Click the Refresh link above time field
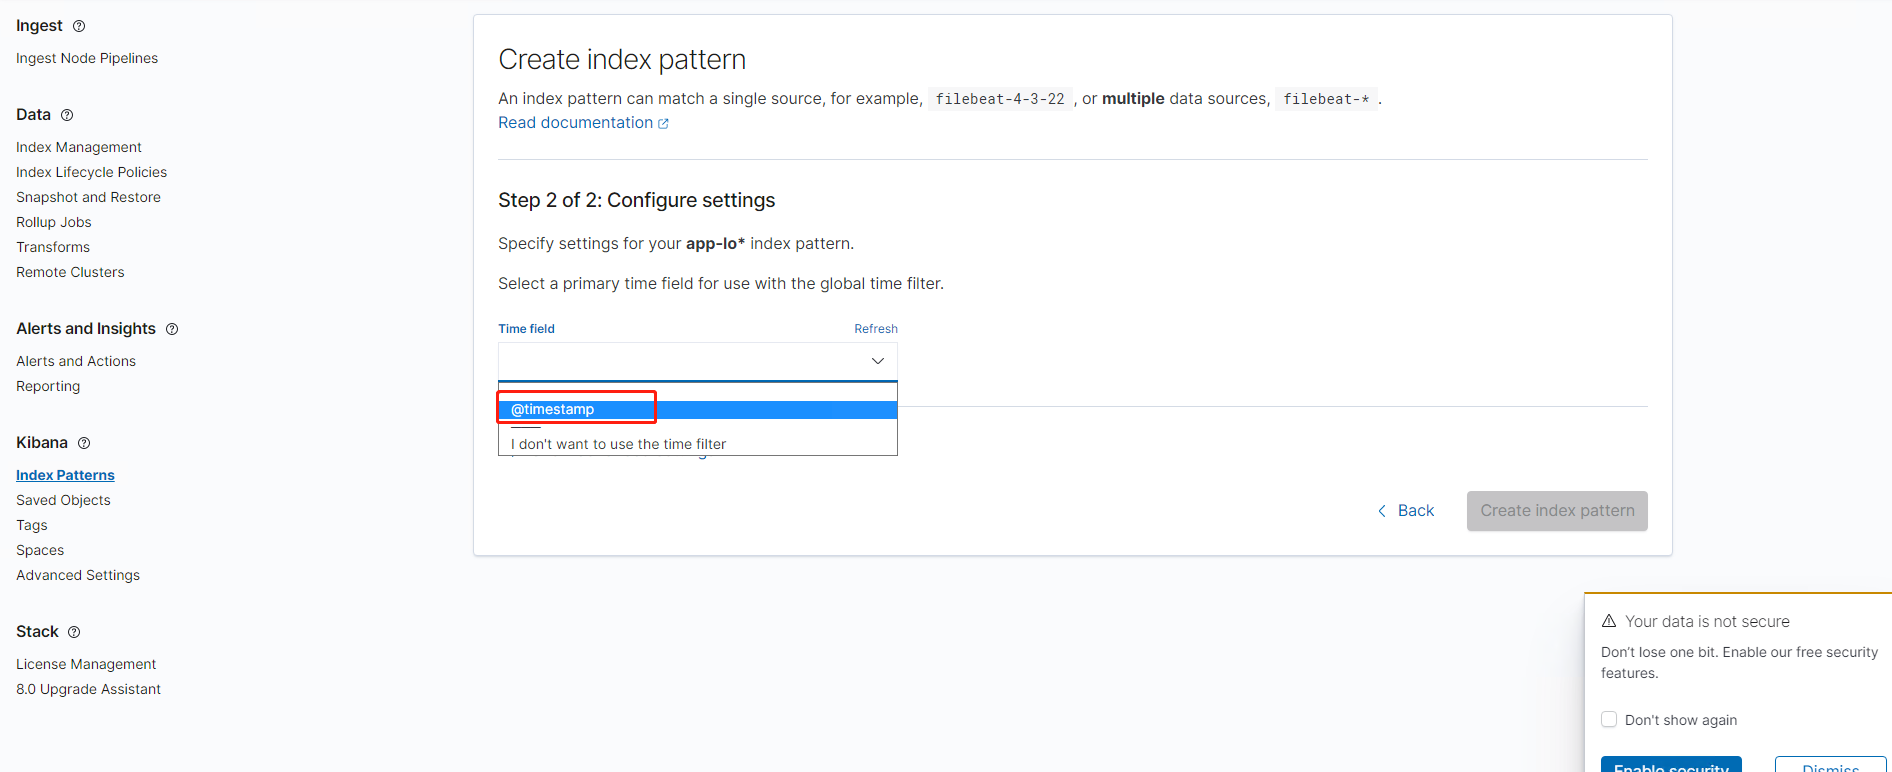Image resolution: width=1892 pixels, height=772 pixels. click(x=875, y=329)
